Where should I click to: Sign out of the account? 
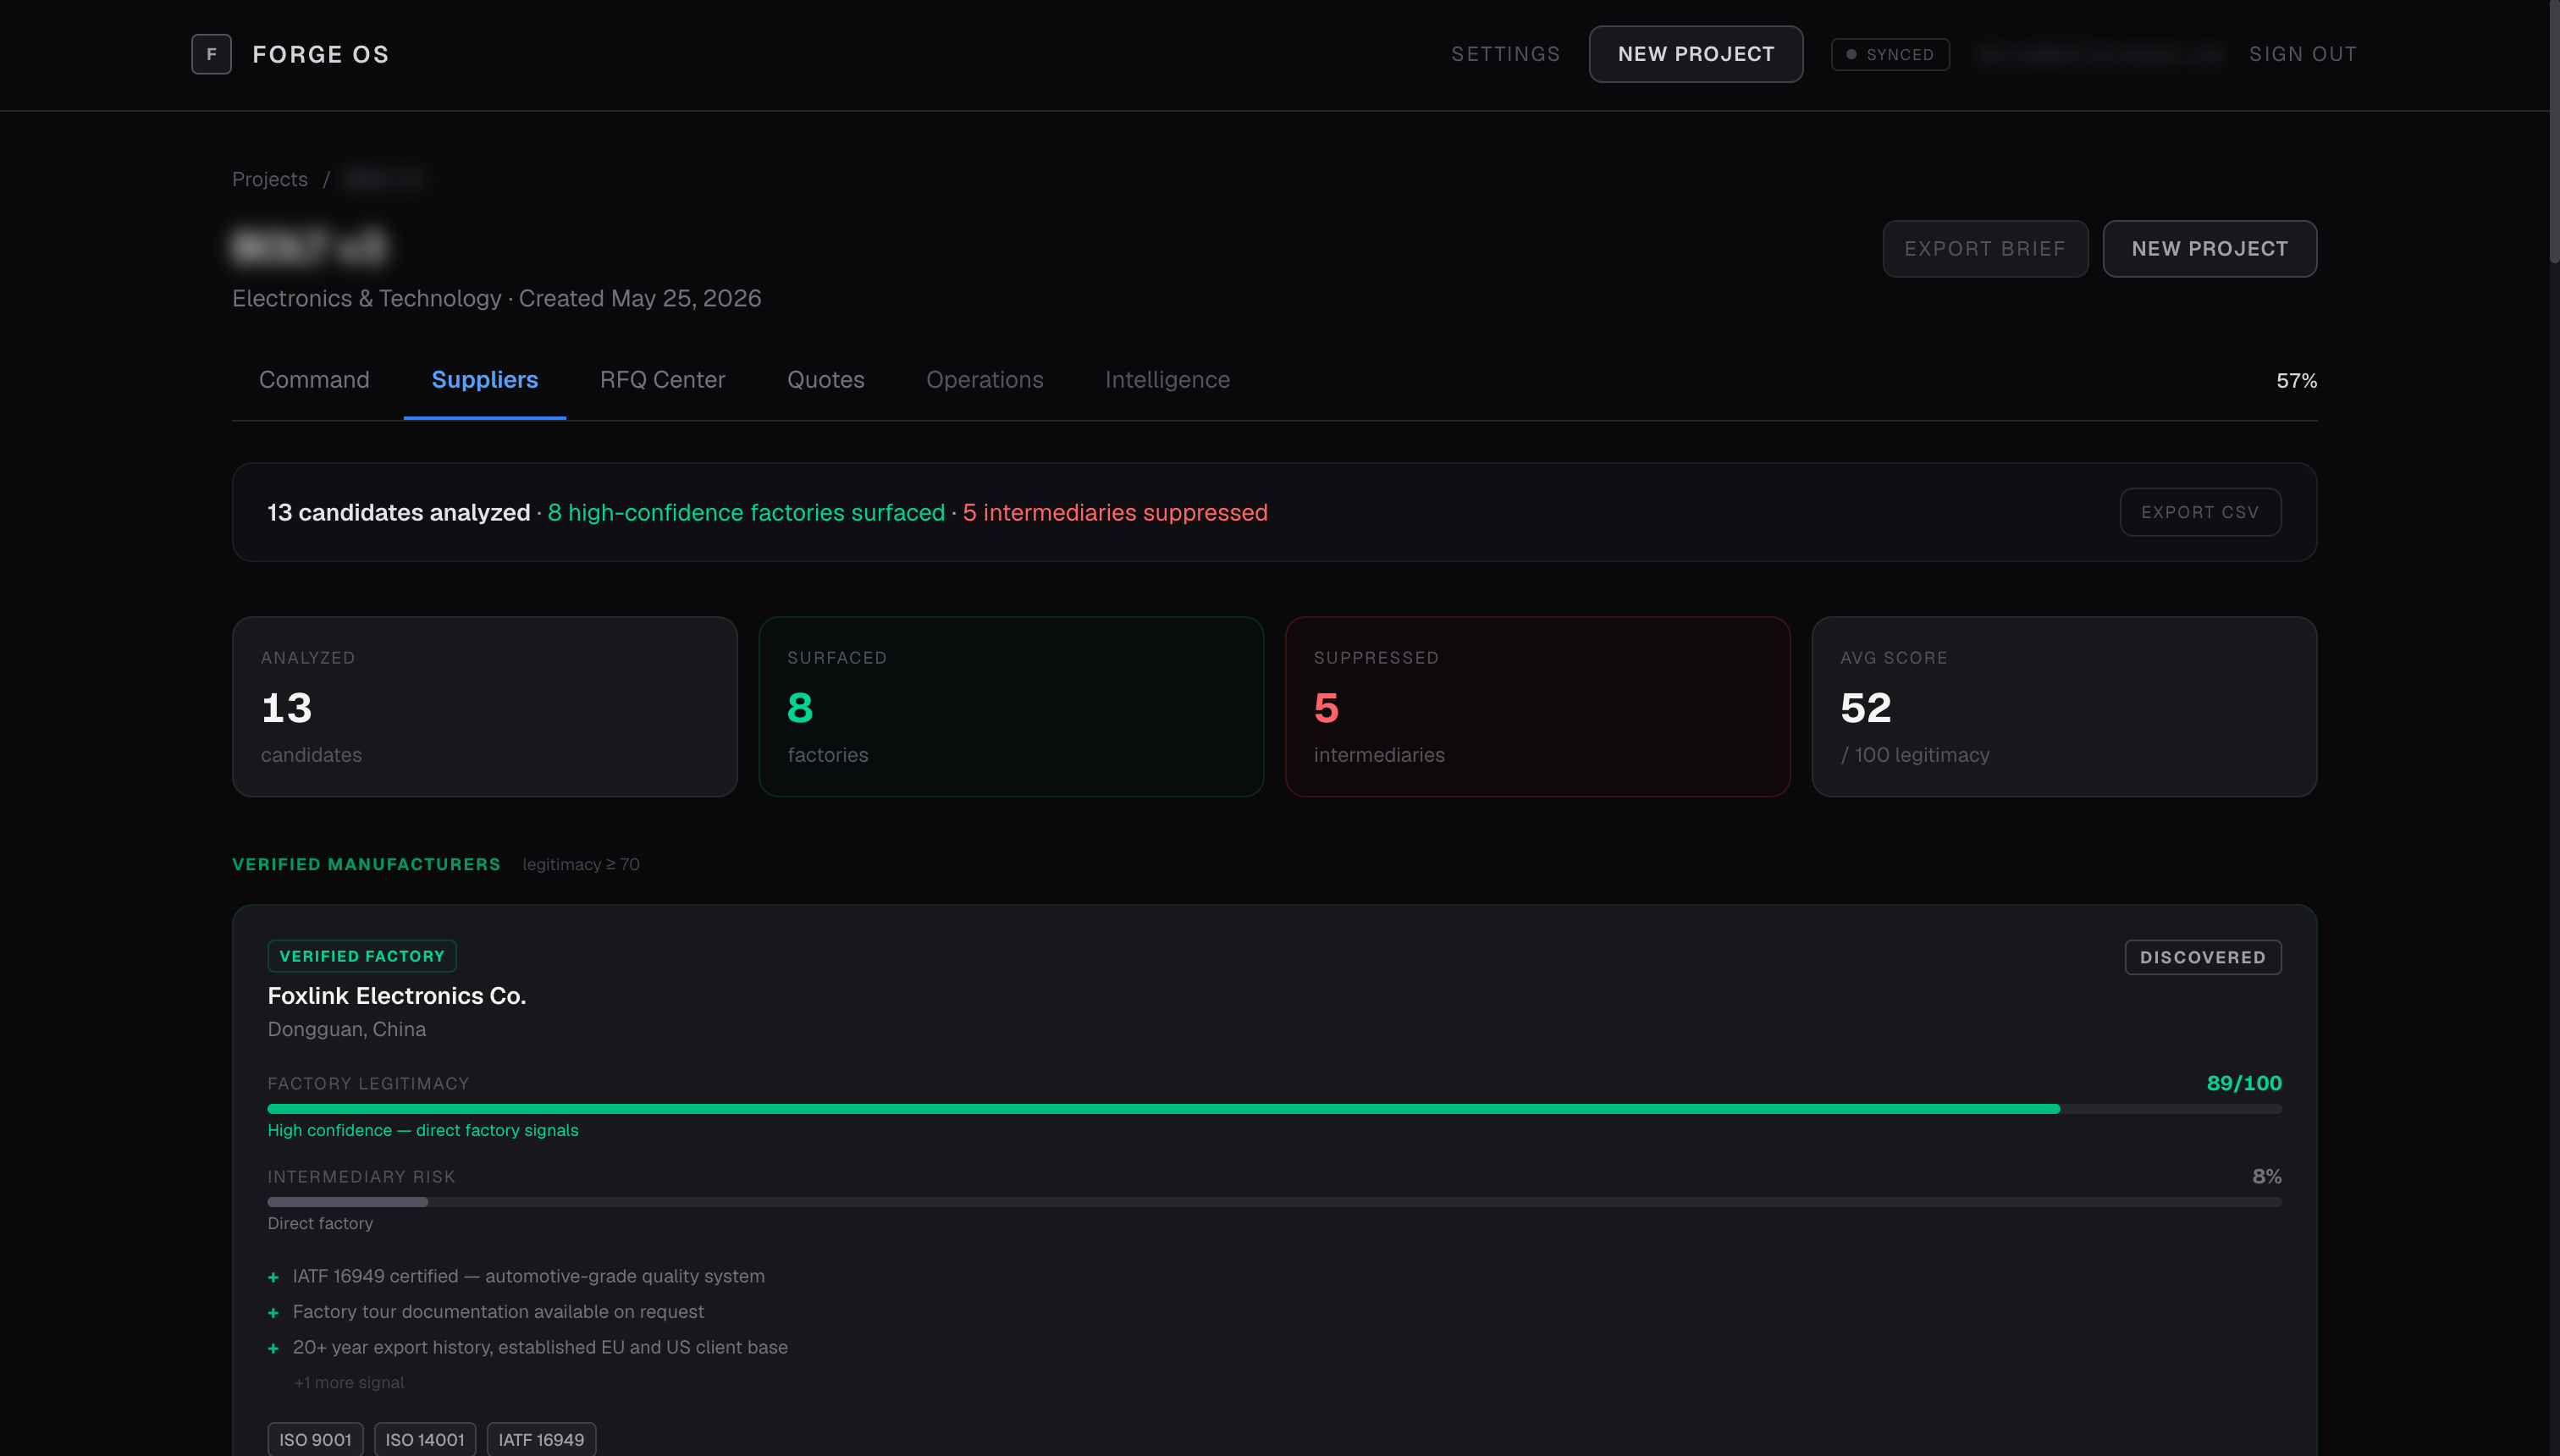[x=2302, y=54]
